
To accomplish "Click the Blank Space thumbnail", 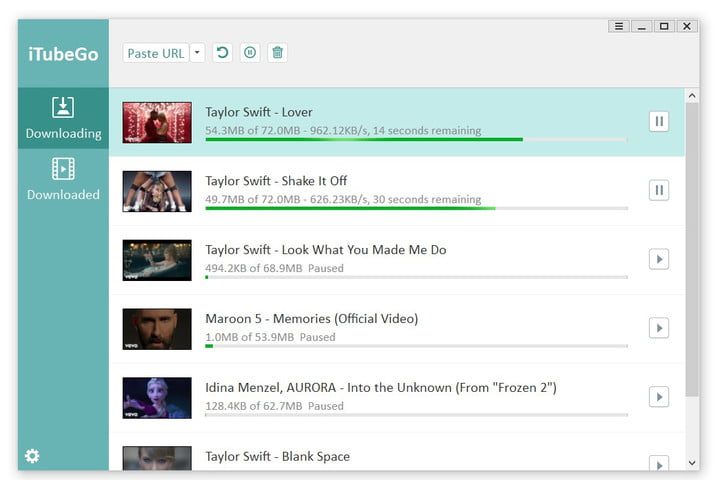I will pyautogui.click(x=157, y=458).
